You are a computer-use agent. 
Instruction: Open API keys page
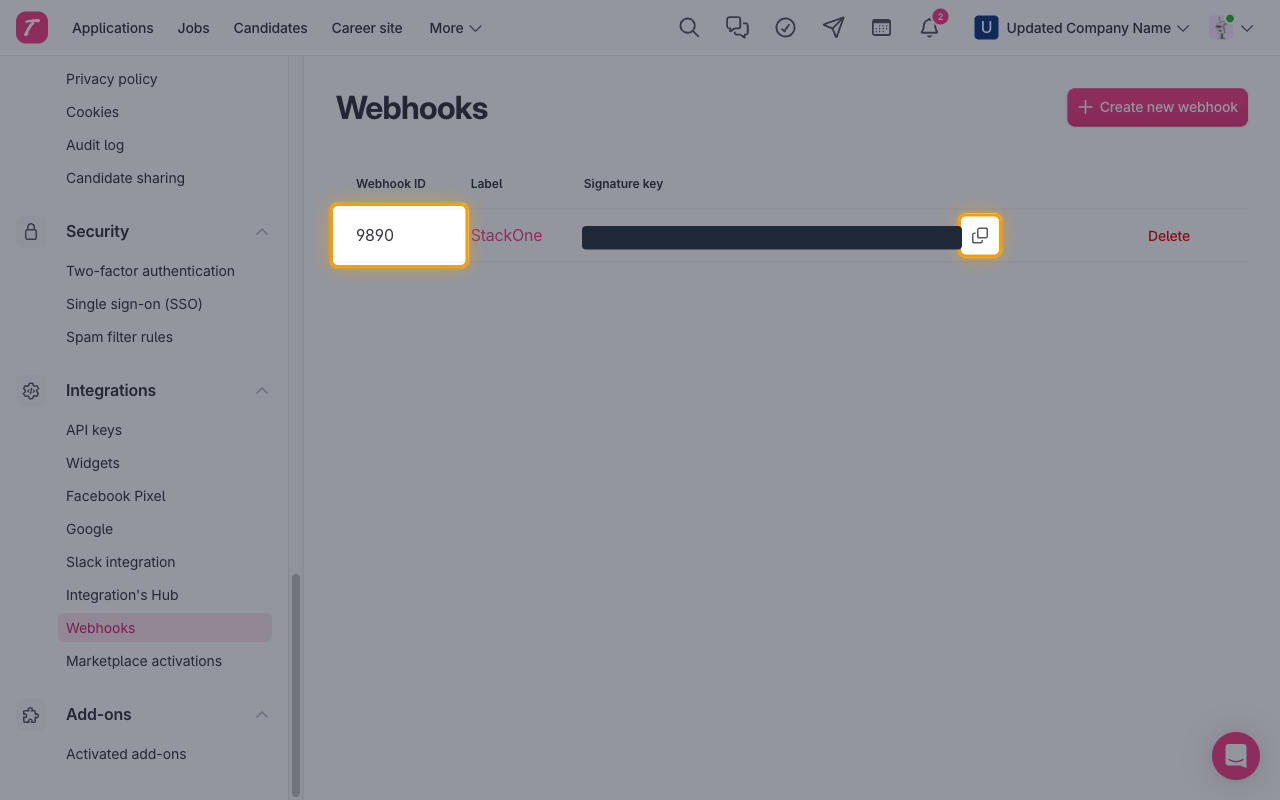click(x=94, y=430)
